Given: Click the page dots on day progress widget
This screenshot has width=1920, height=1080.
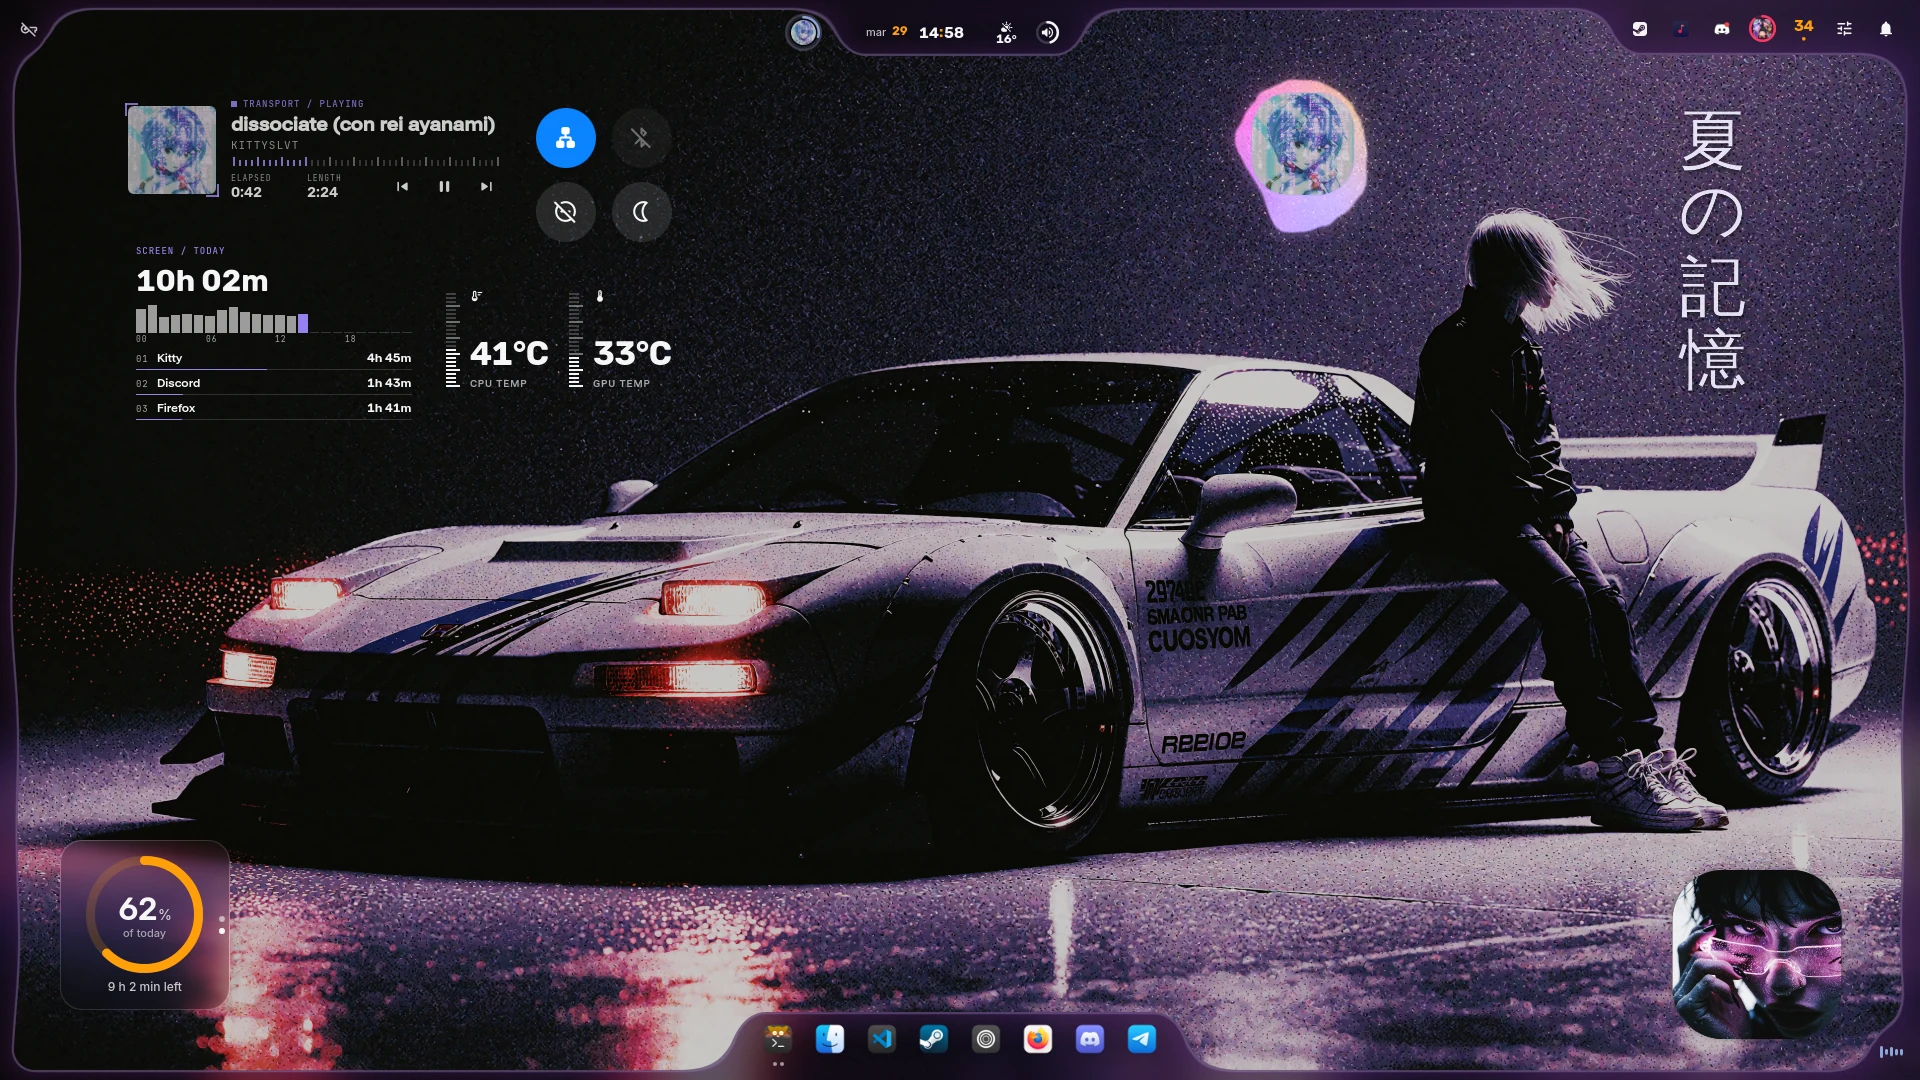Looking at the screenshot, I should [x=222, y=925].
